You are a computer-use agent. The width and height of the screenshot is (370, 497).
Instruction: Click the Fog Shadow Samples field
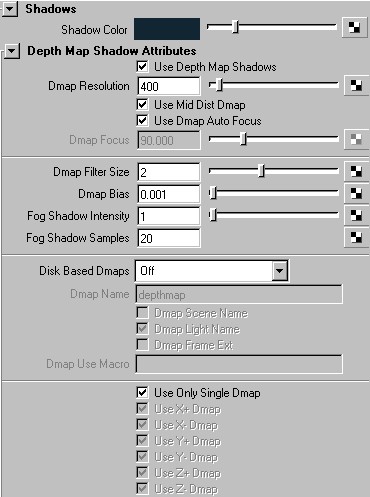[169, 238]
